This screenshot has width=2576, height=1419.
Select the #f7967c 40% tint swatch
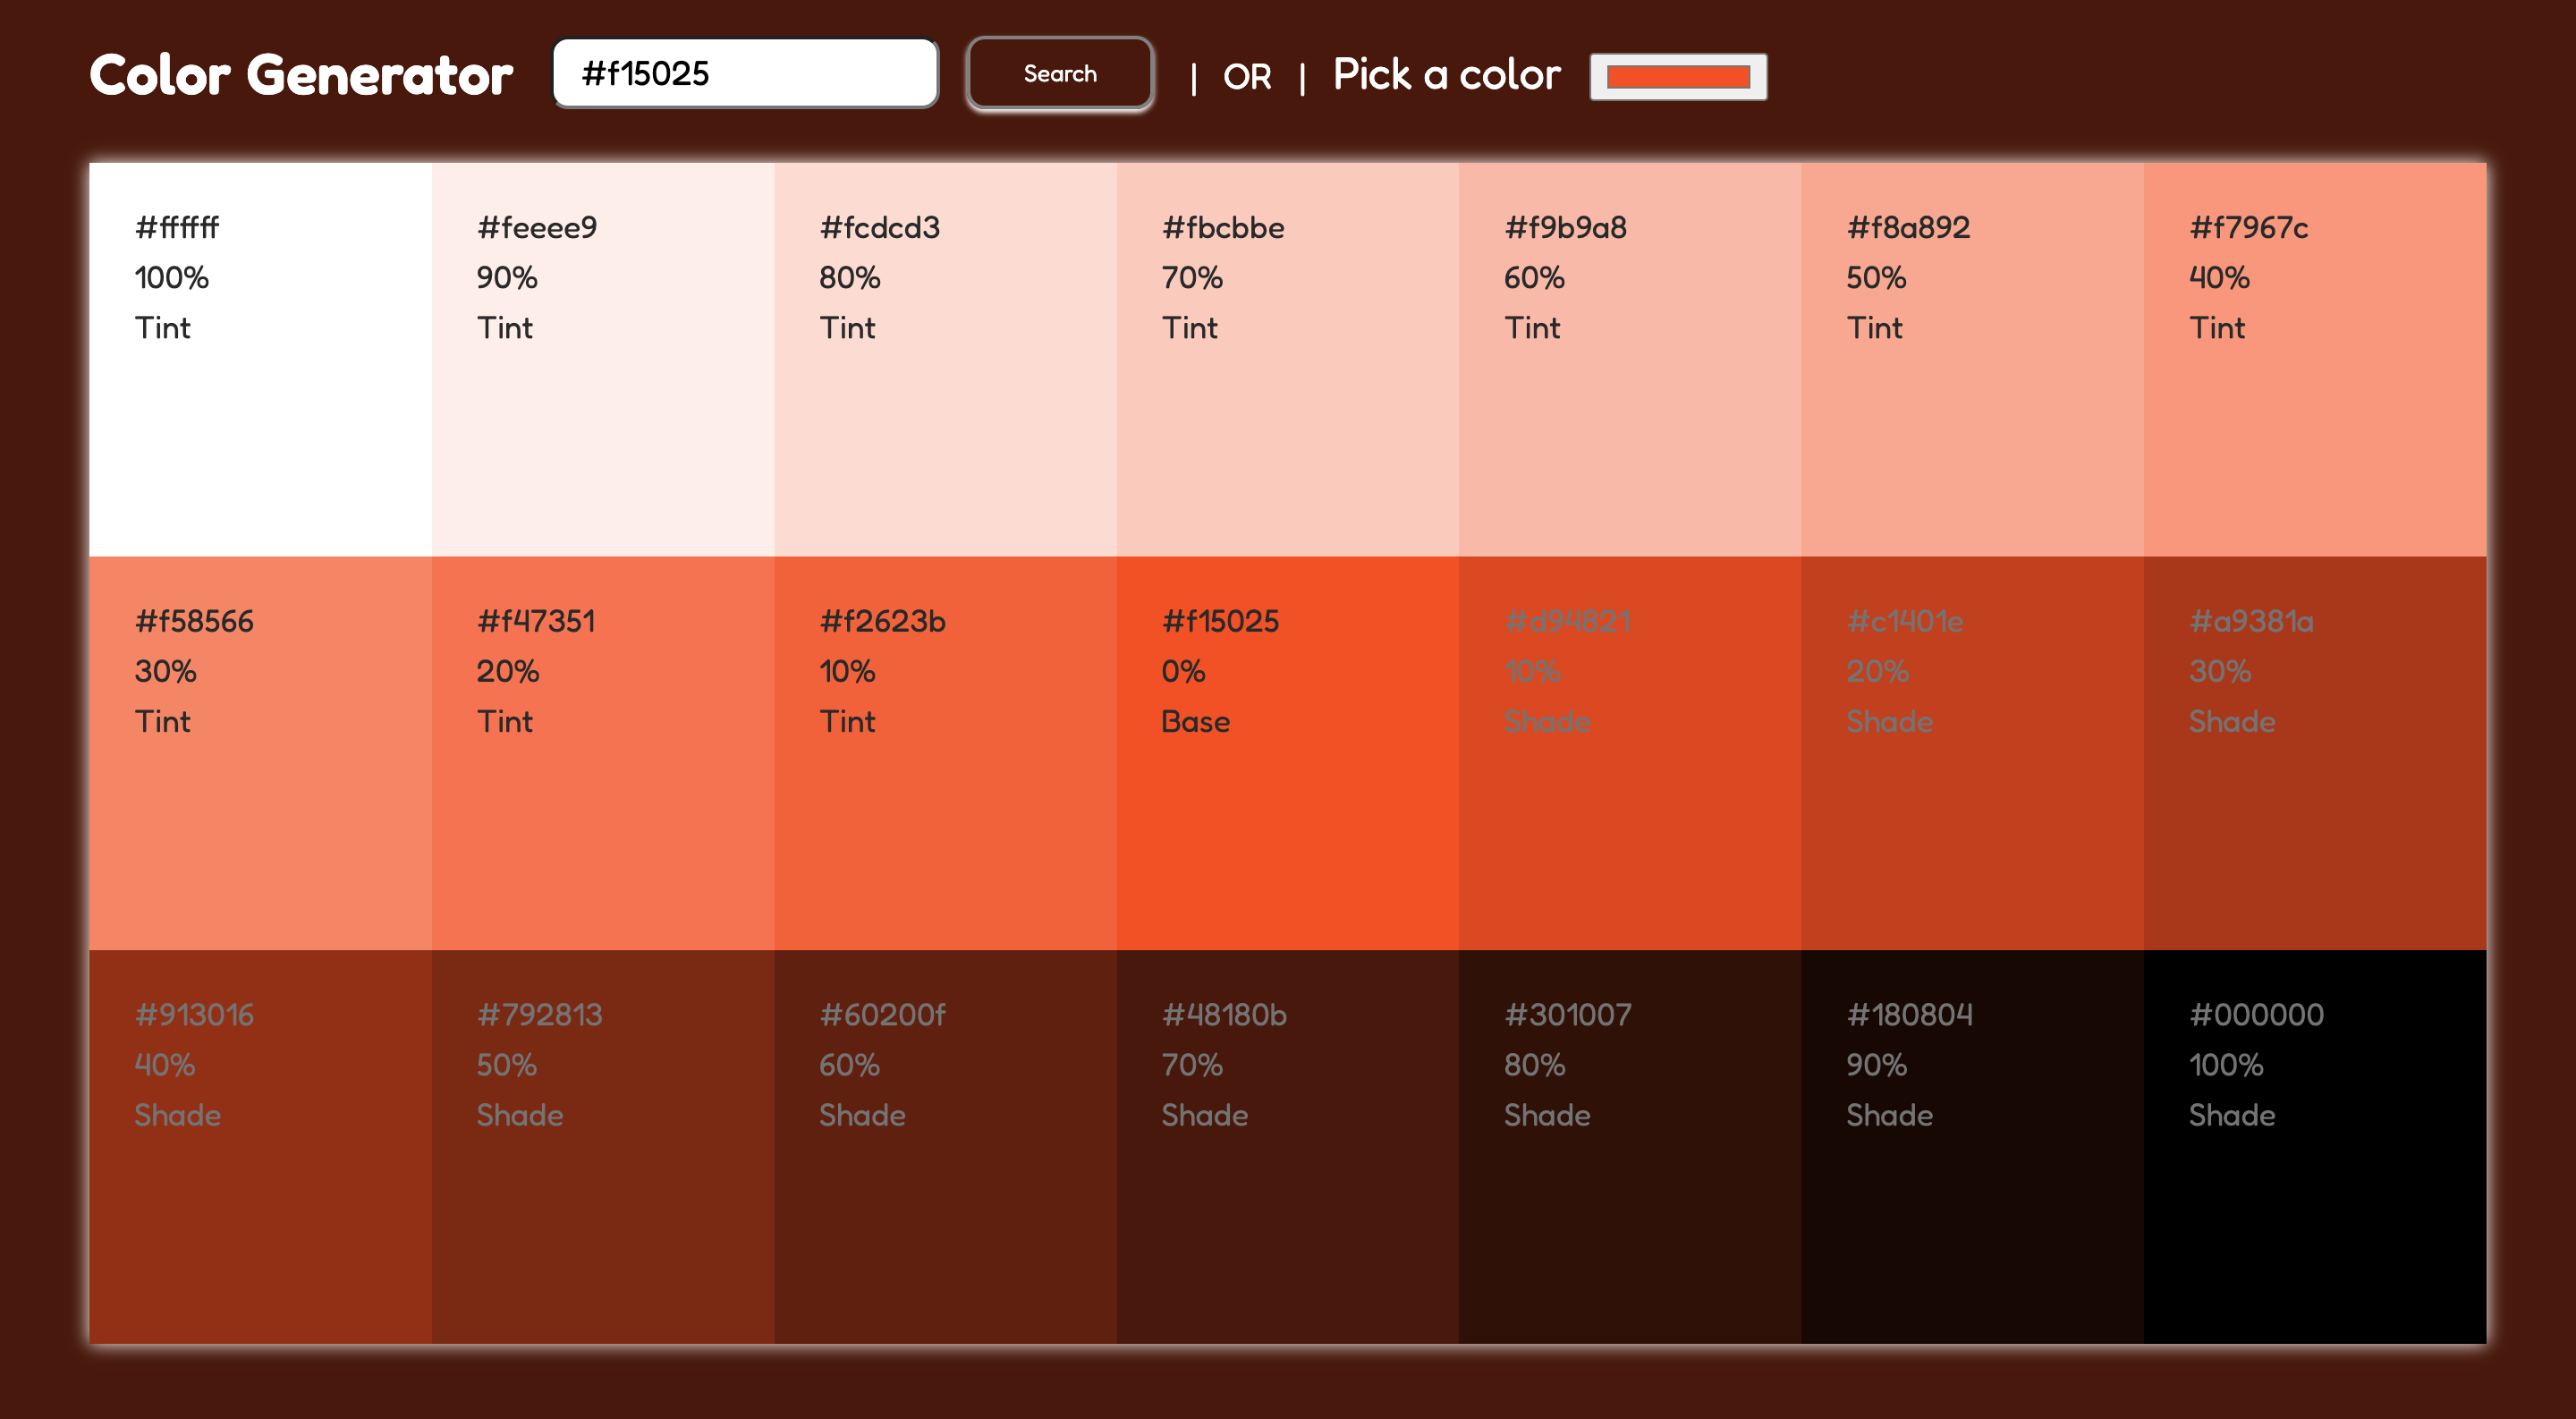[2314, 360]
